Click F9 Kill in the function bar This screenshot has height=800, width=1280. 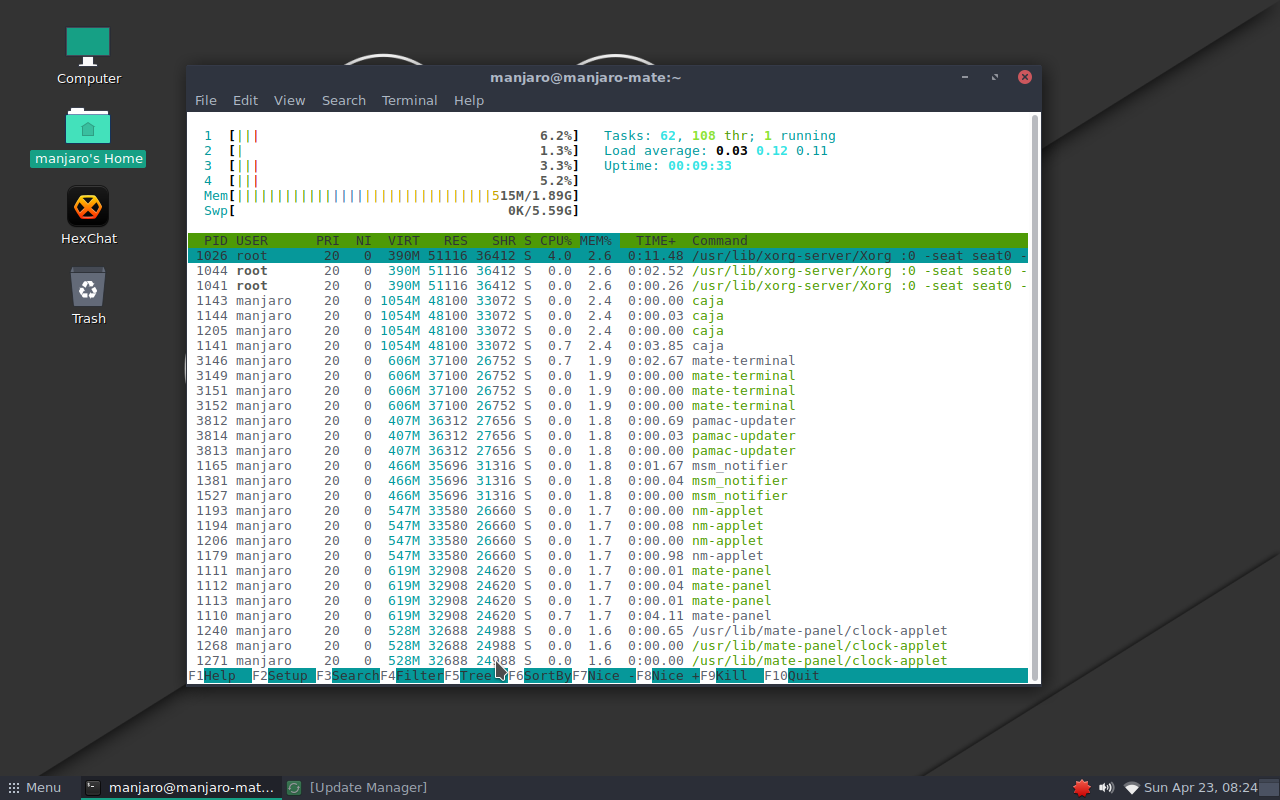coord(730,675)
